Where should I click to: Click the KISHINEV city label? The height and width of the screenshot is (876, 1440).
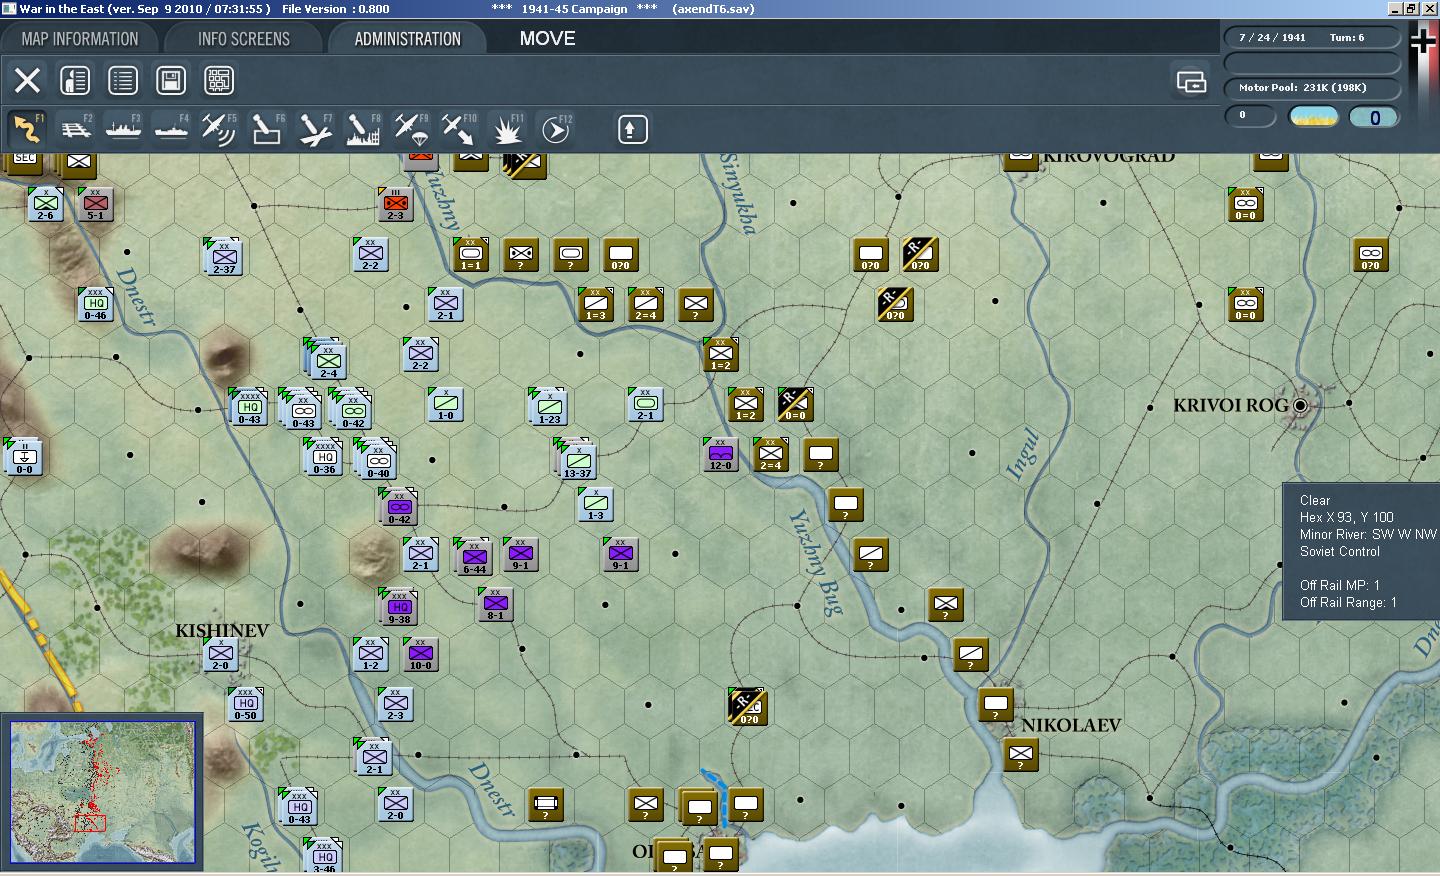pyautogui.click(x=222, y=630)
